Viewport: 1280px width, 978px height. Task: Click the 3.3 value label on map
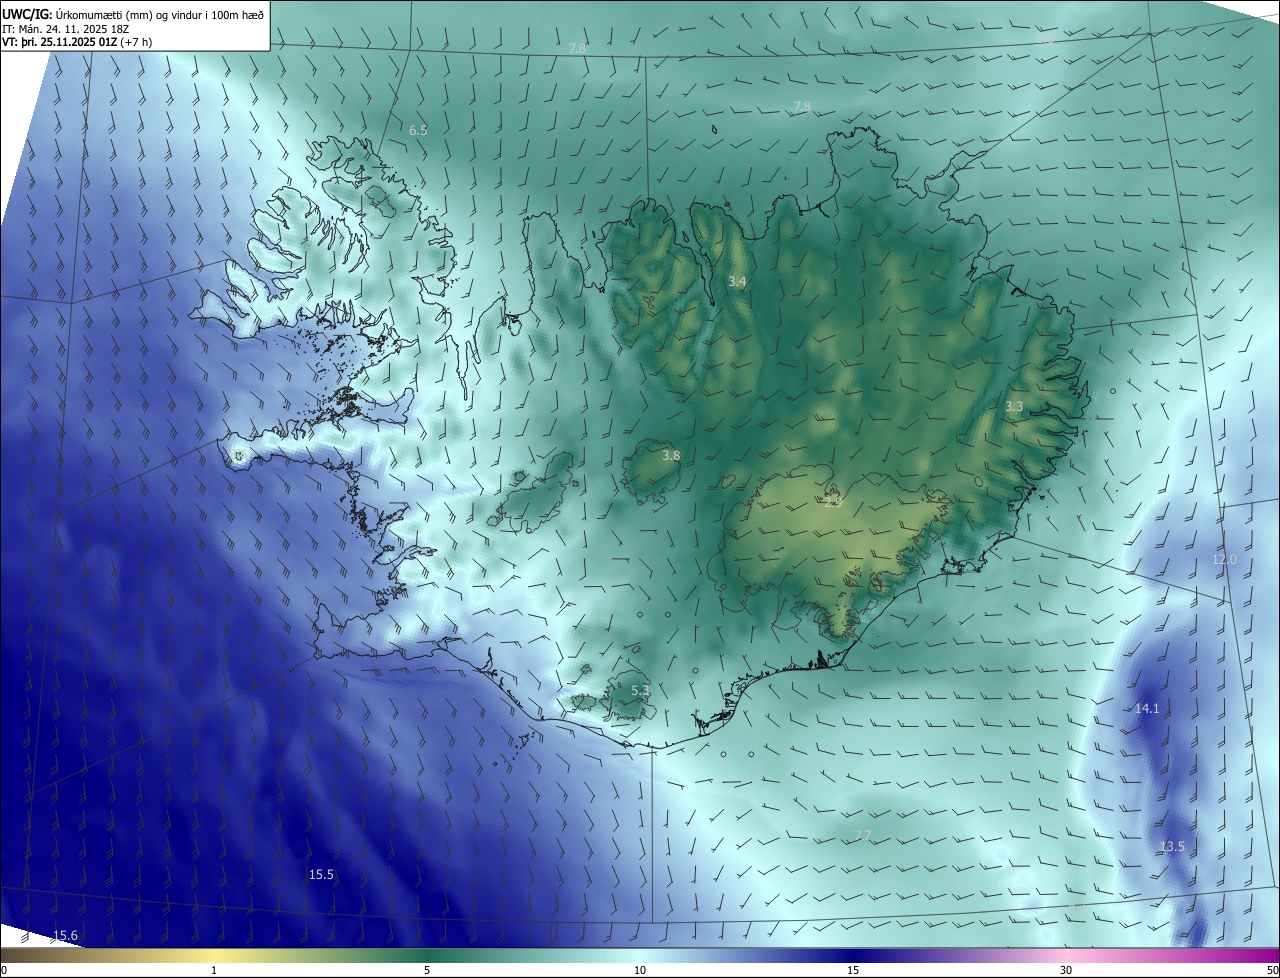(1014, 407)
